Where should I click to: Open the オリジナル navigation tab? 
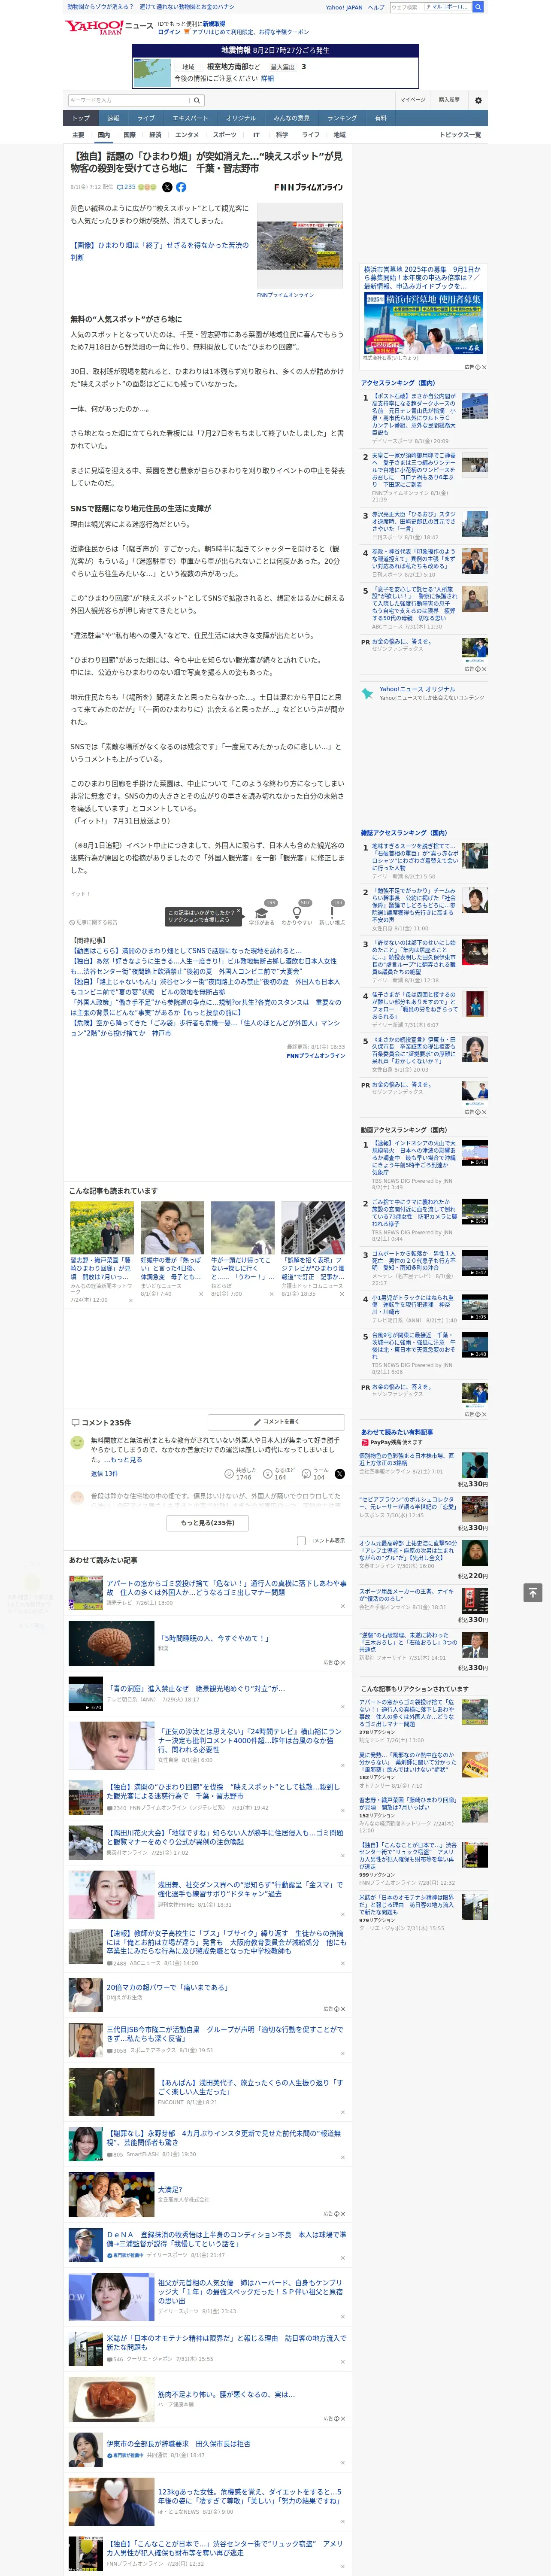[241, 118]
